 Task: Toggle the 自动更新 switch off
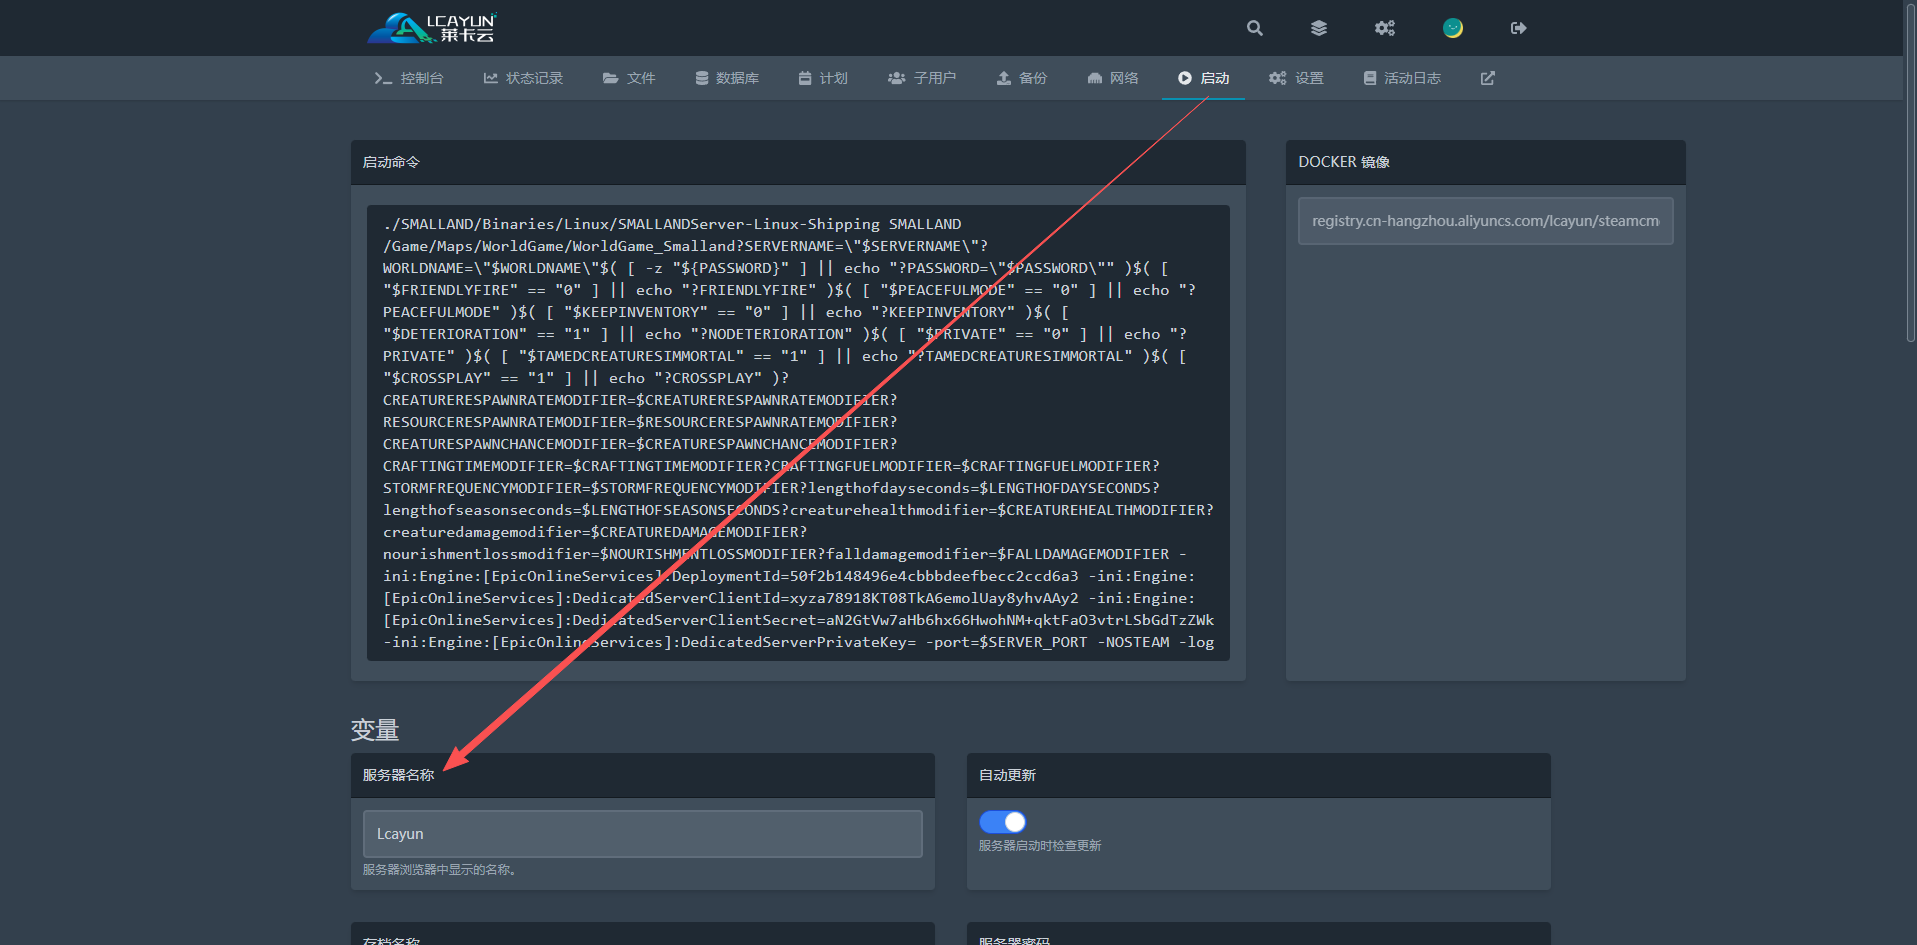[1002, 822]
